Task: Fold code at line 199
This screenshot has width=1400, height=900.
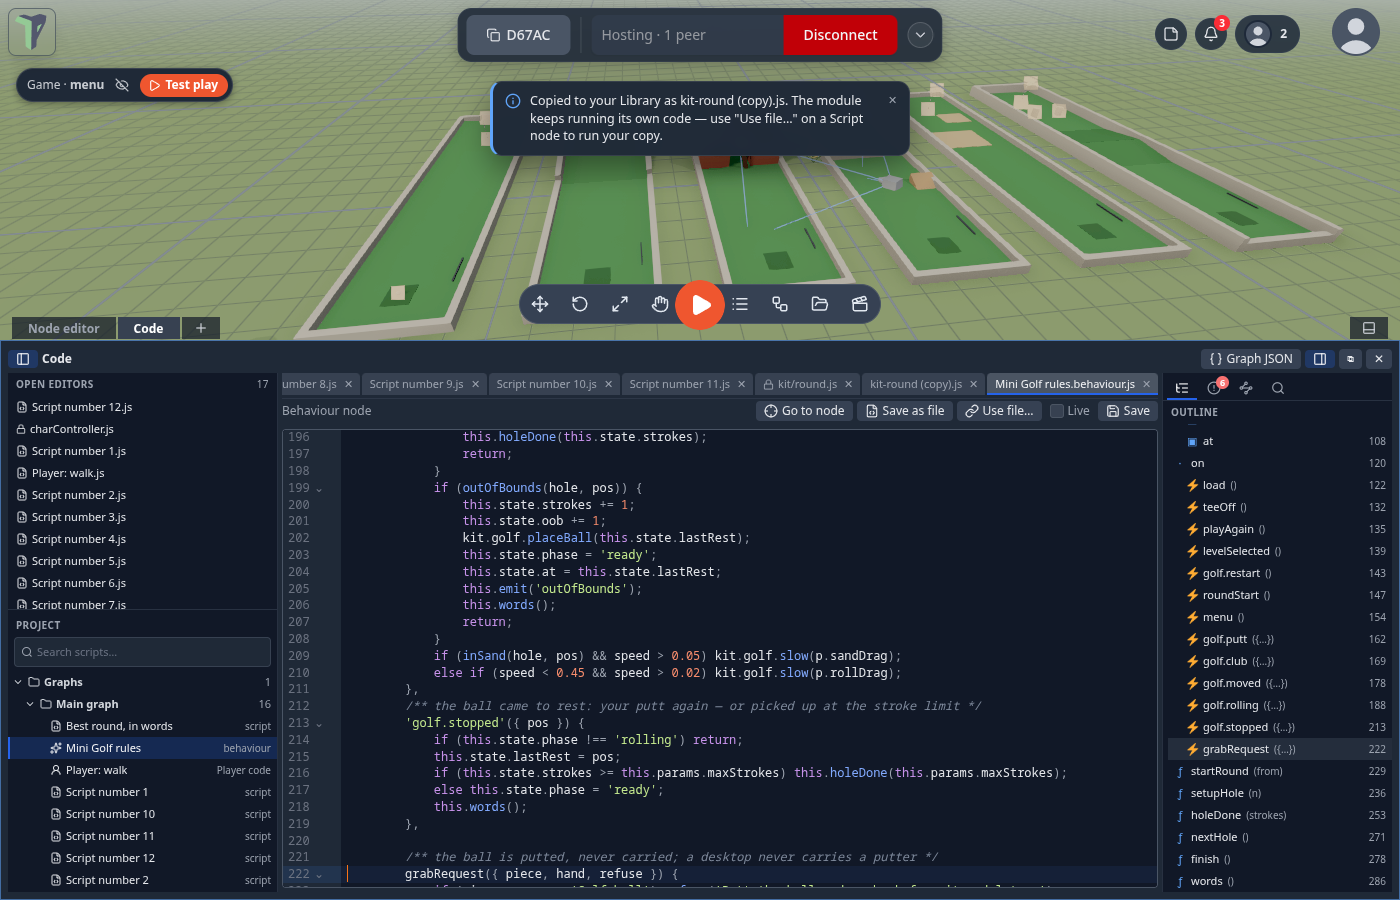Action: coord(319,489)
